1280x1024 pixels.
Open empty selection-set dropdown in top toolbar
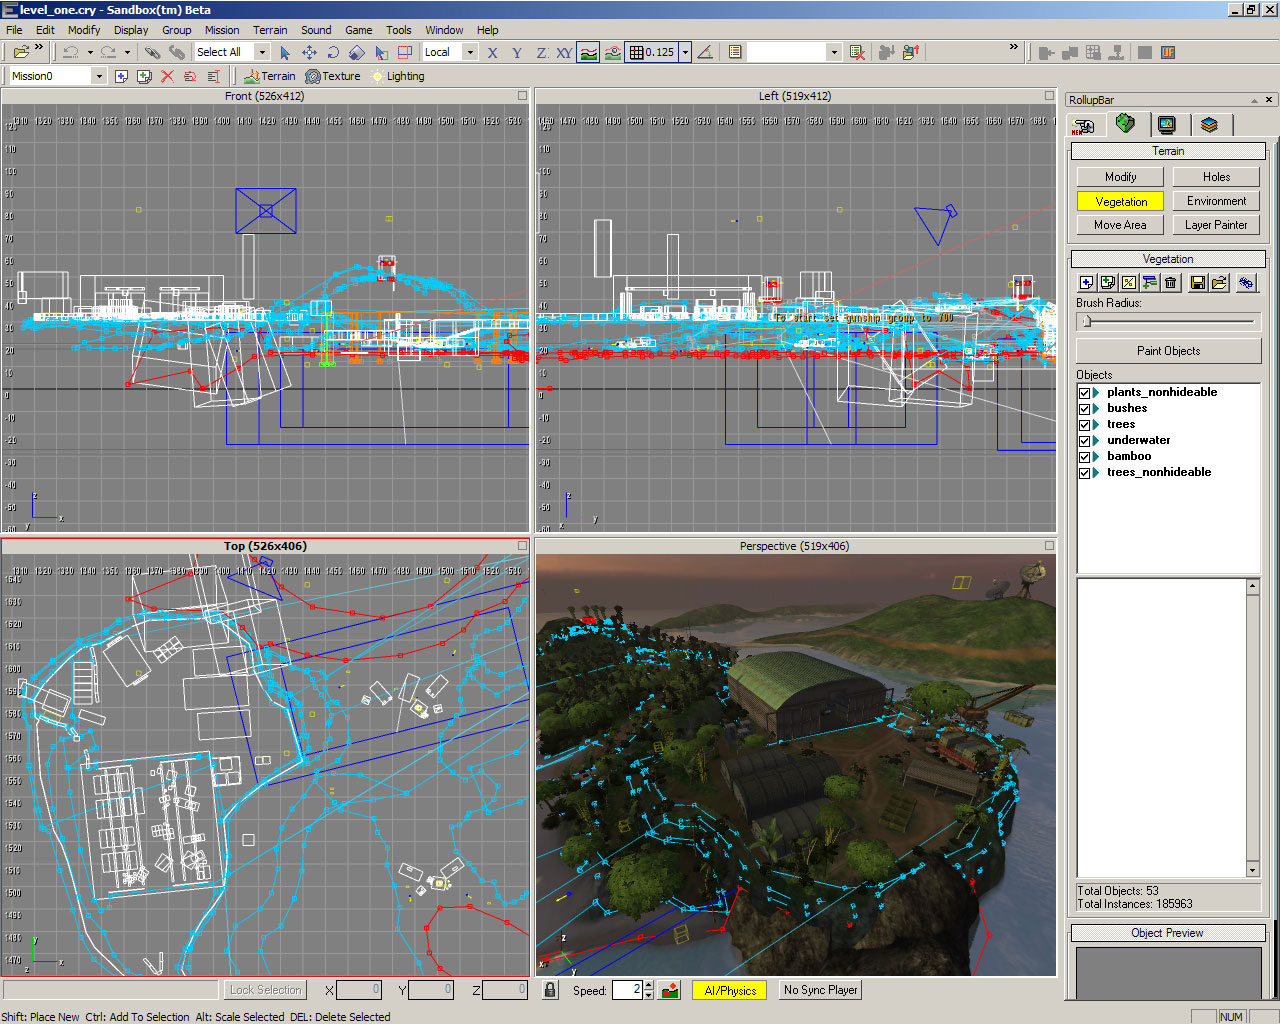(x=833, y=52)
